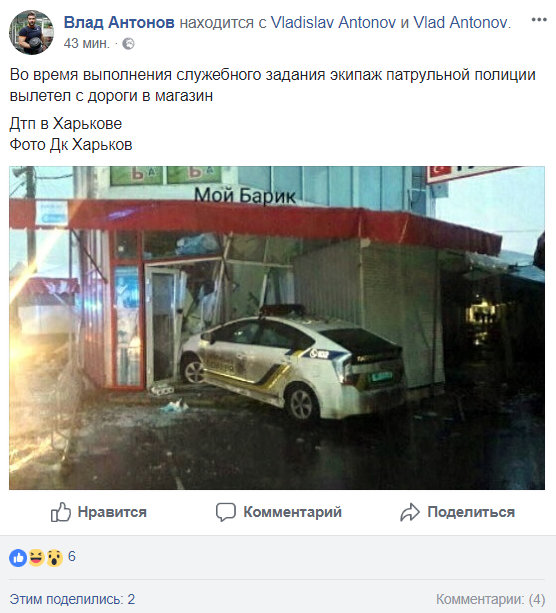Click the 43 мин. timestamp

point(86,43)
